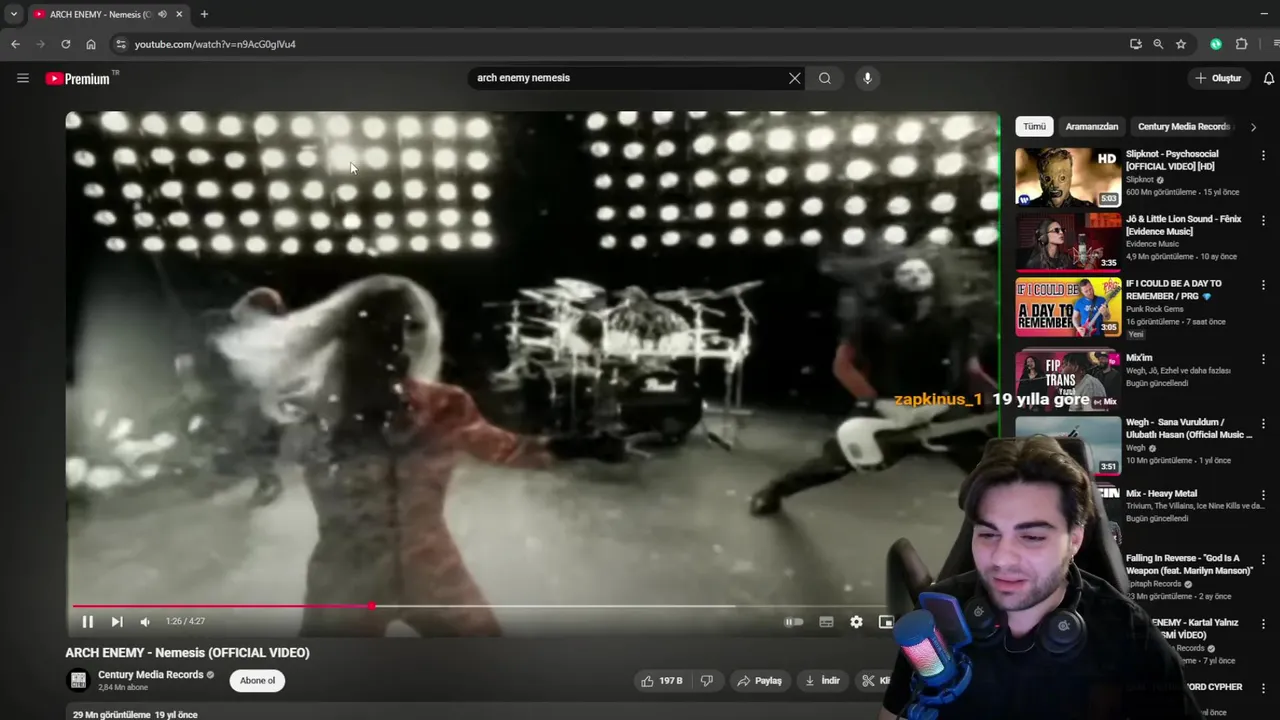Click the green circular extension icon
Image resolution: width=1280 pixels, height=720 pixels.
[1216, 44]
